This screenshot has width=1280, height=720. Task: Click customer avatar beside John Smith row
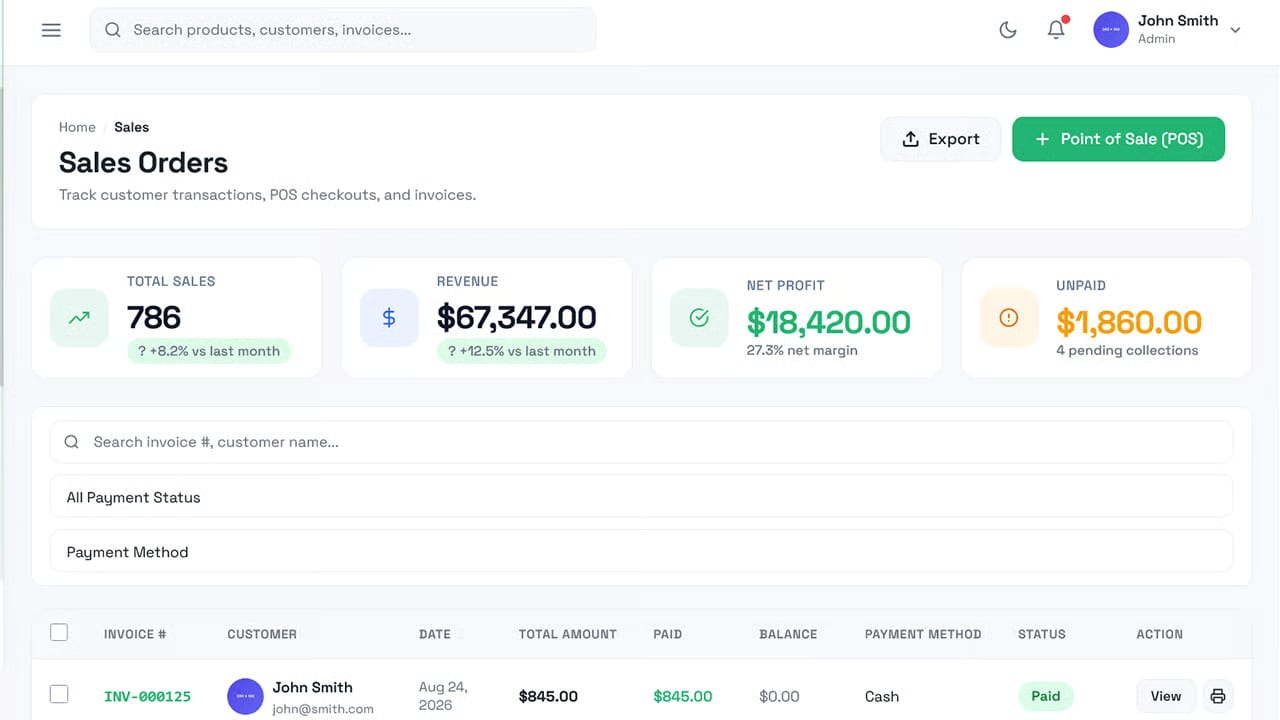(245, 696)
